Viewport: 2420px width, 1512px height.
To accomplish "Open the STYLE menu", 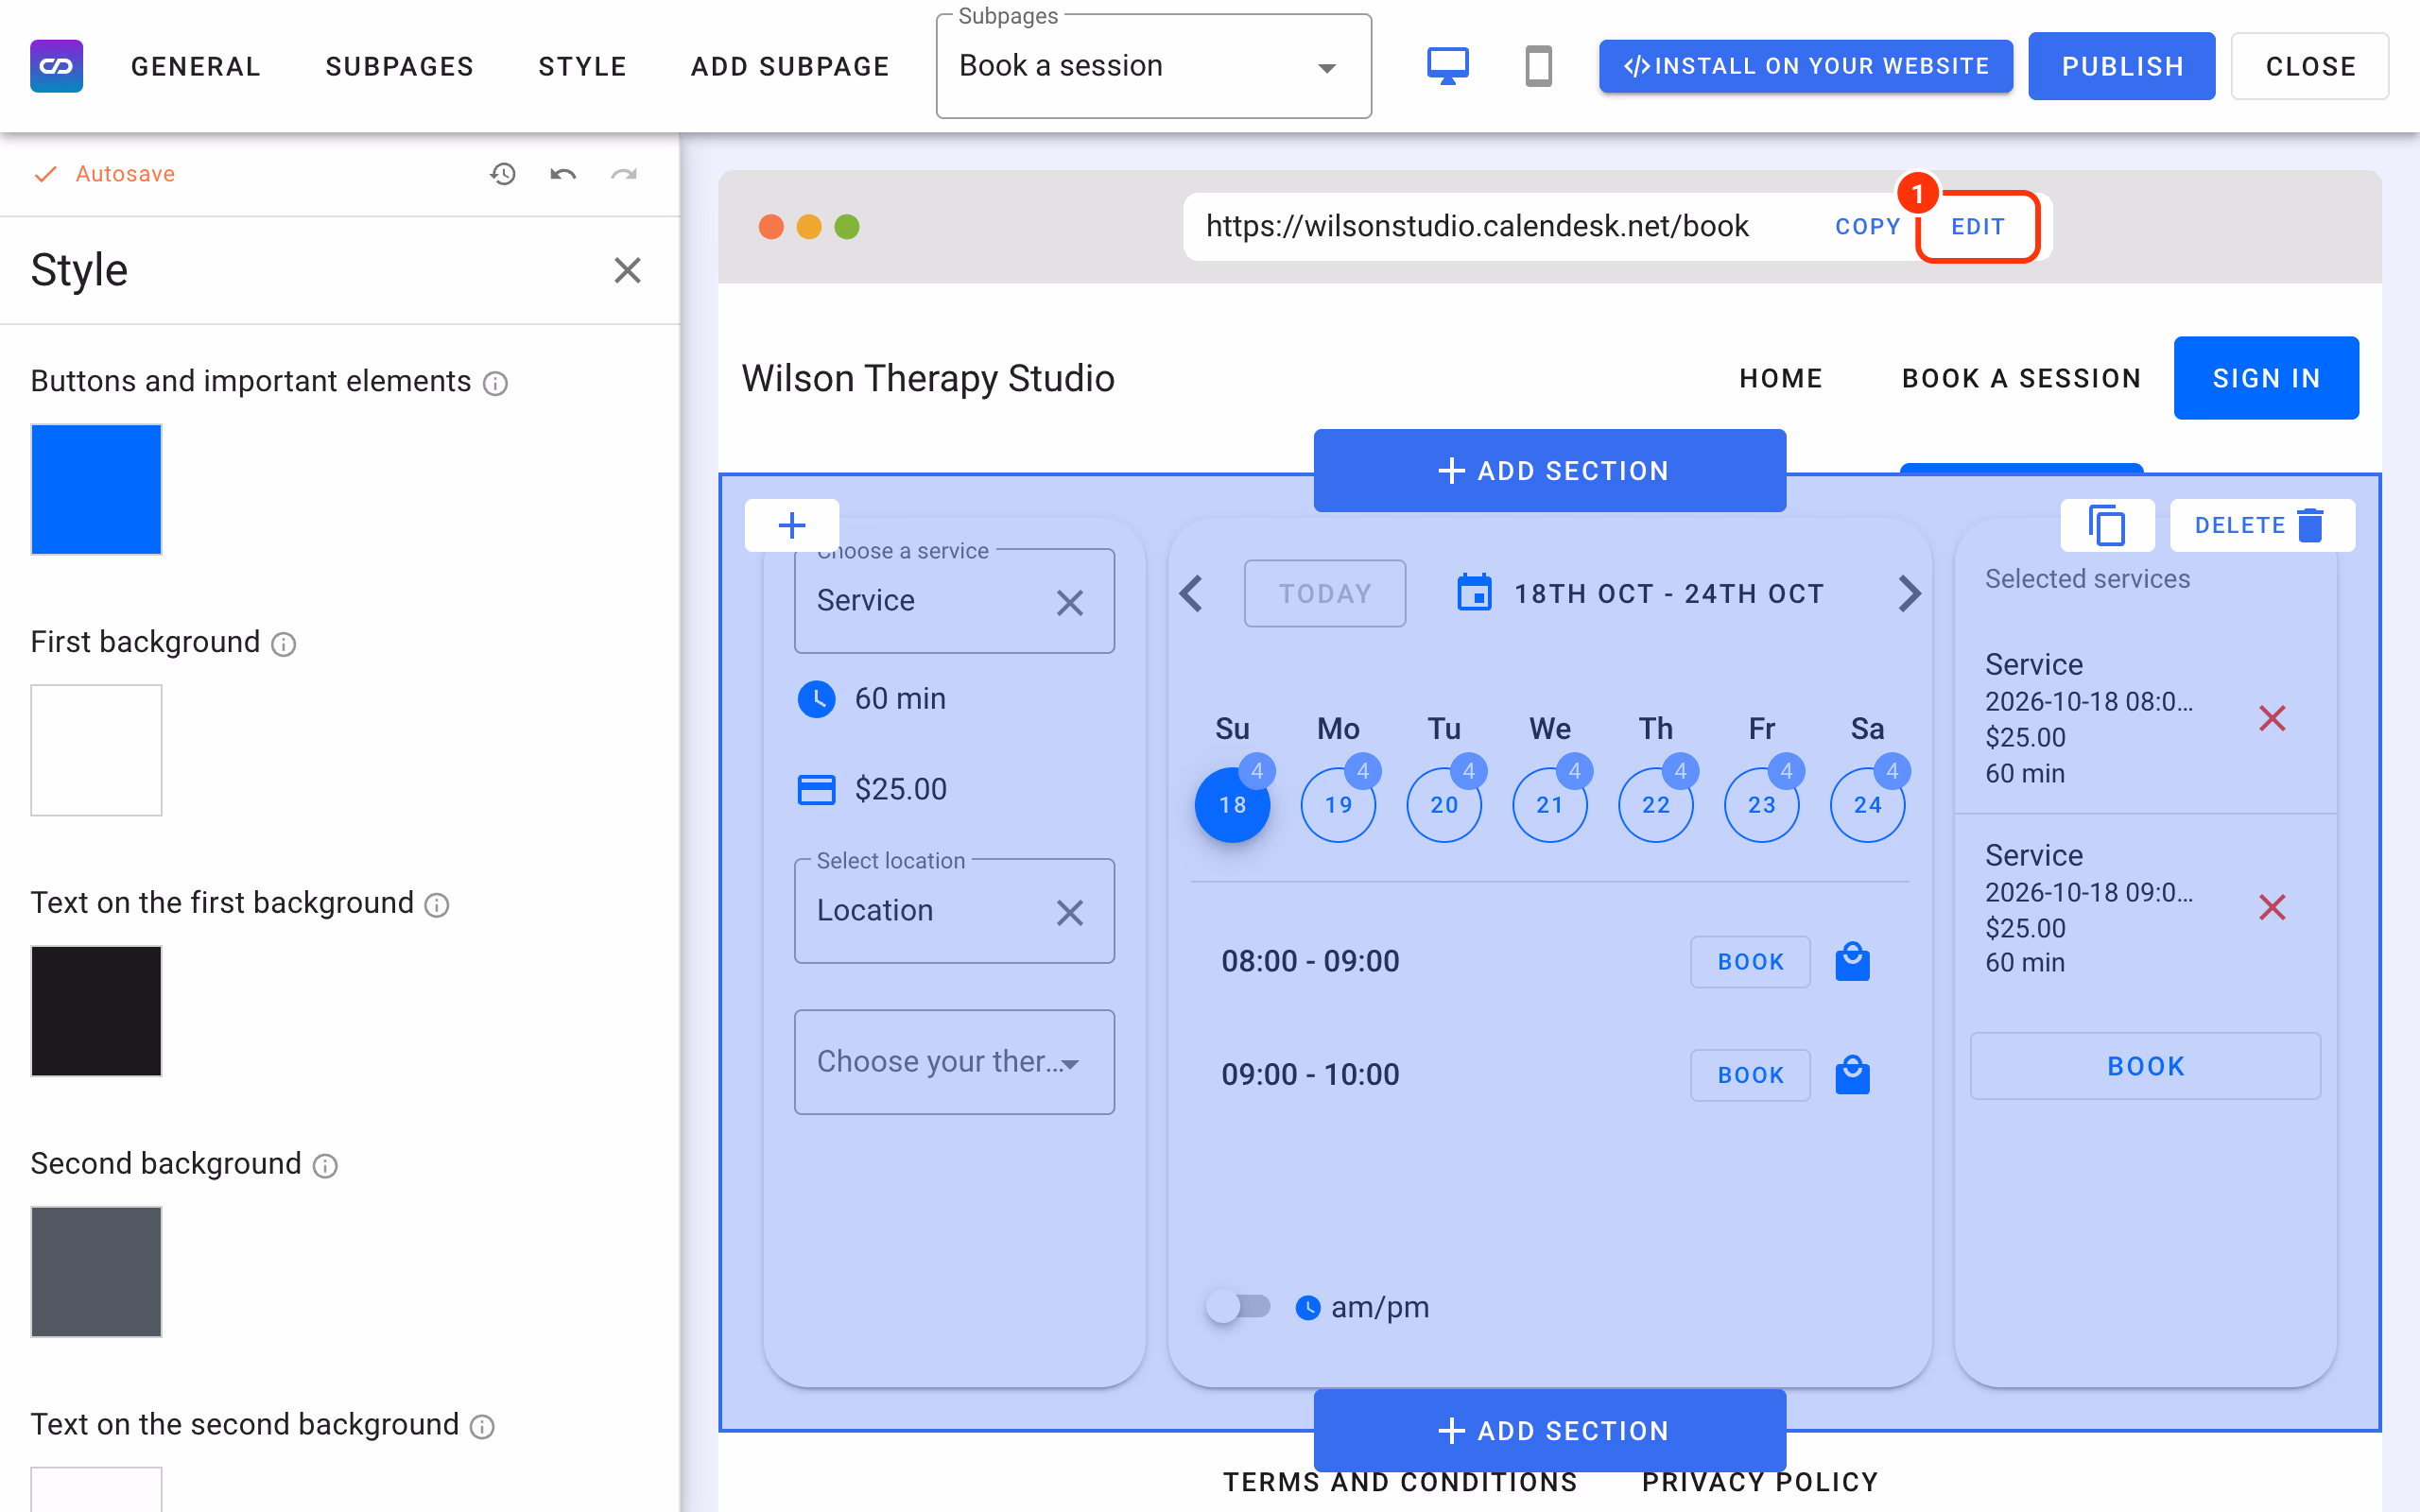I will pos(582,66).
